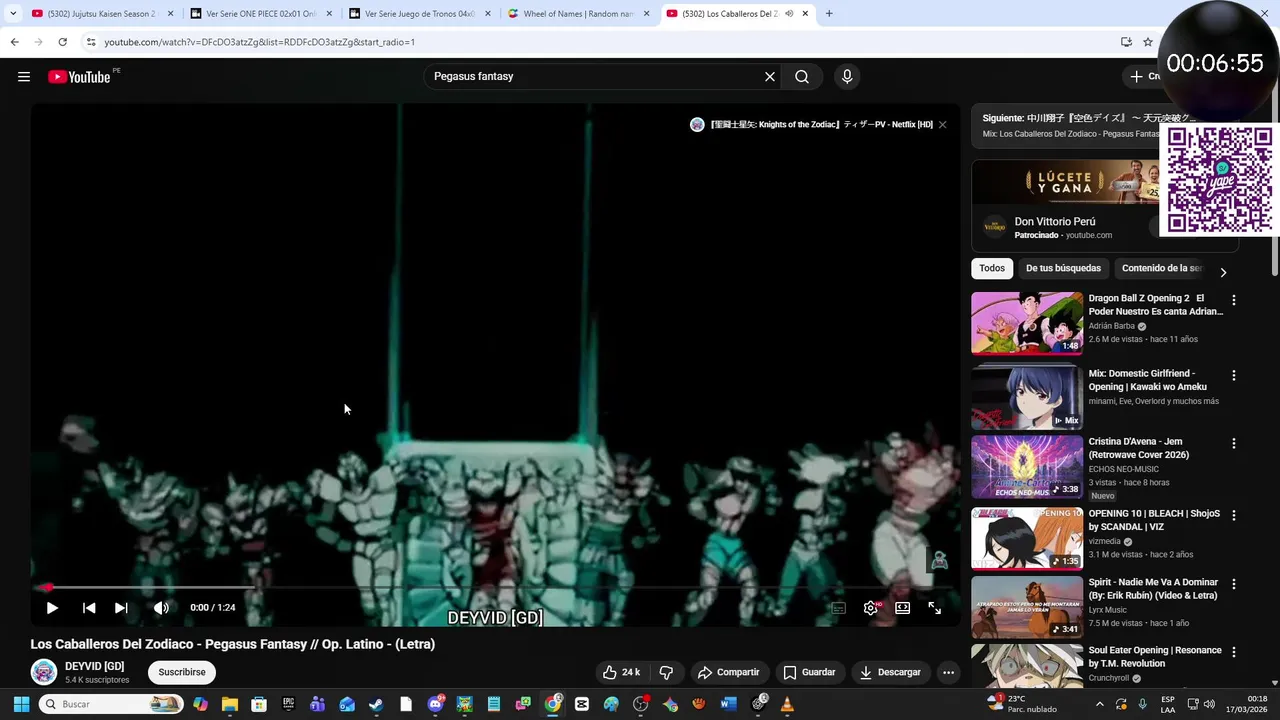Open more actions ellipsis menu
Screen dimensions: 1280x720
point(948,672)
